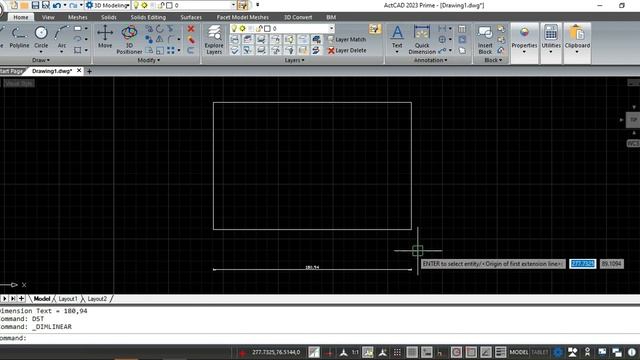Toggle the layer lightbulb on/off in ribbon layer box
640x360 pixels.
pyautogui.click(x=234, y=28)
